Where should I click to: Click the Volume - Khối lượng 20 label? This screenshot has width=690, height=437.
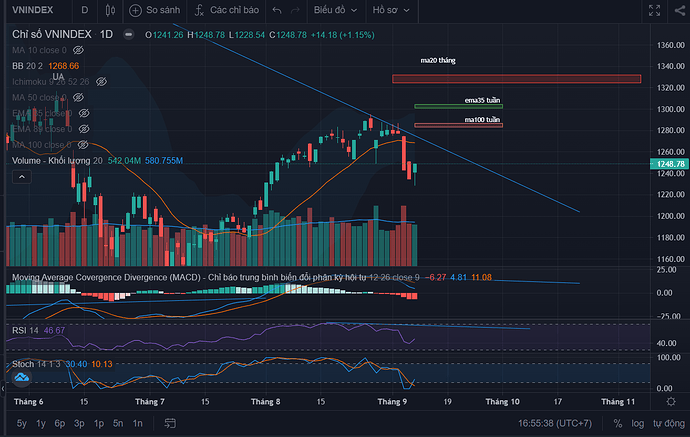57,161
